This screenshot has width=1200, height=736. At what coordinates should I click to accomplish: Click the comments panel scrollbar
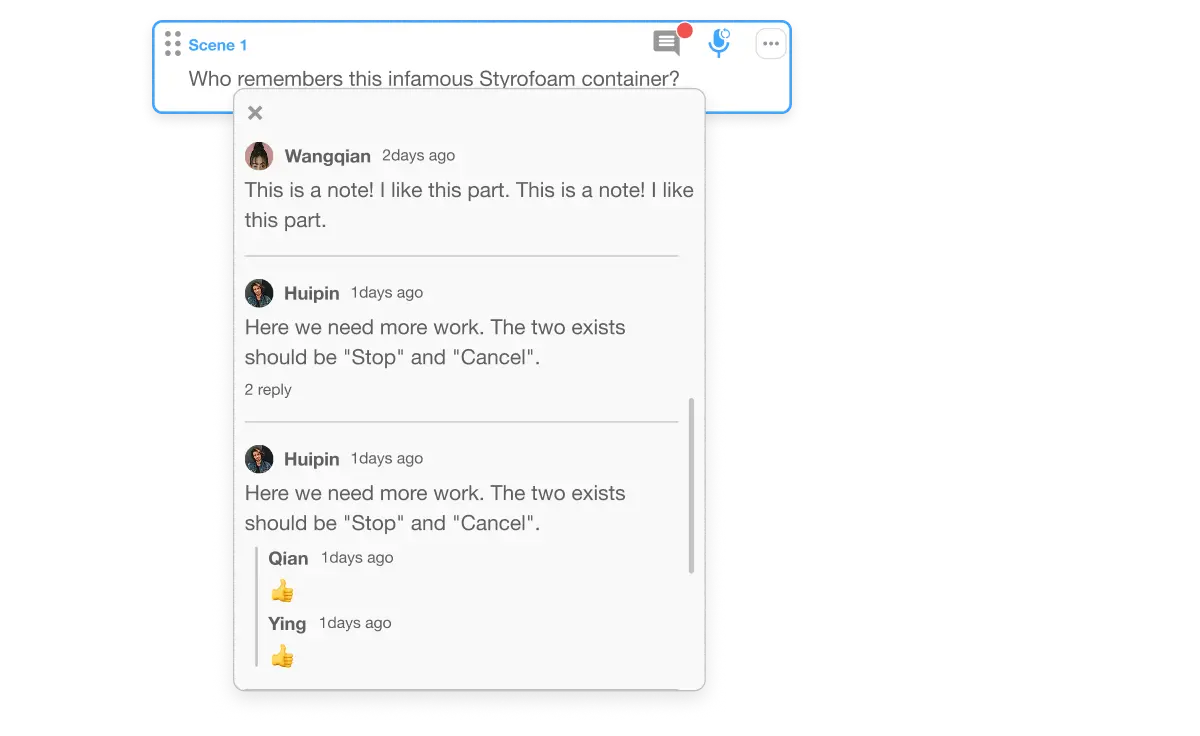[x=691, y=485]
